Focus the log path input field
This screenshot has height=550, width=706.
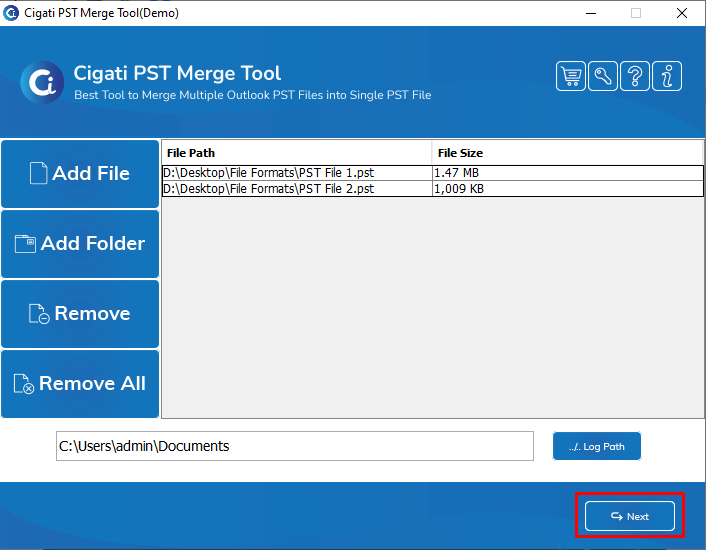(295, 446)
